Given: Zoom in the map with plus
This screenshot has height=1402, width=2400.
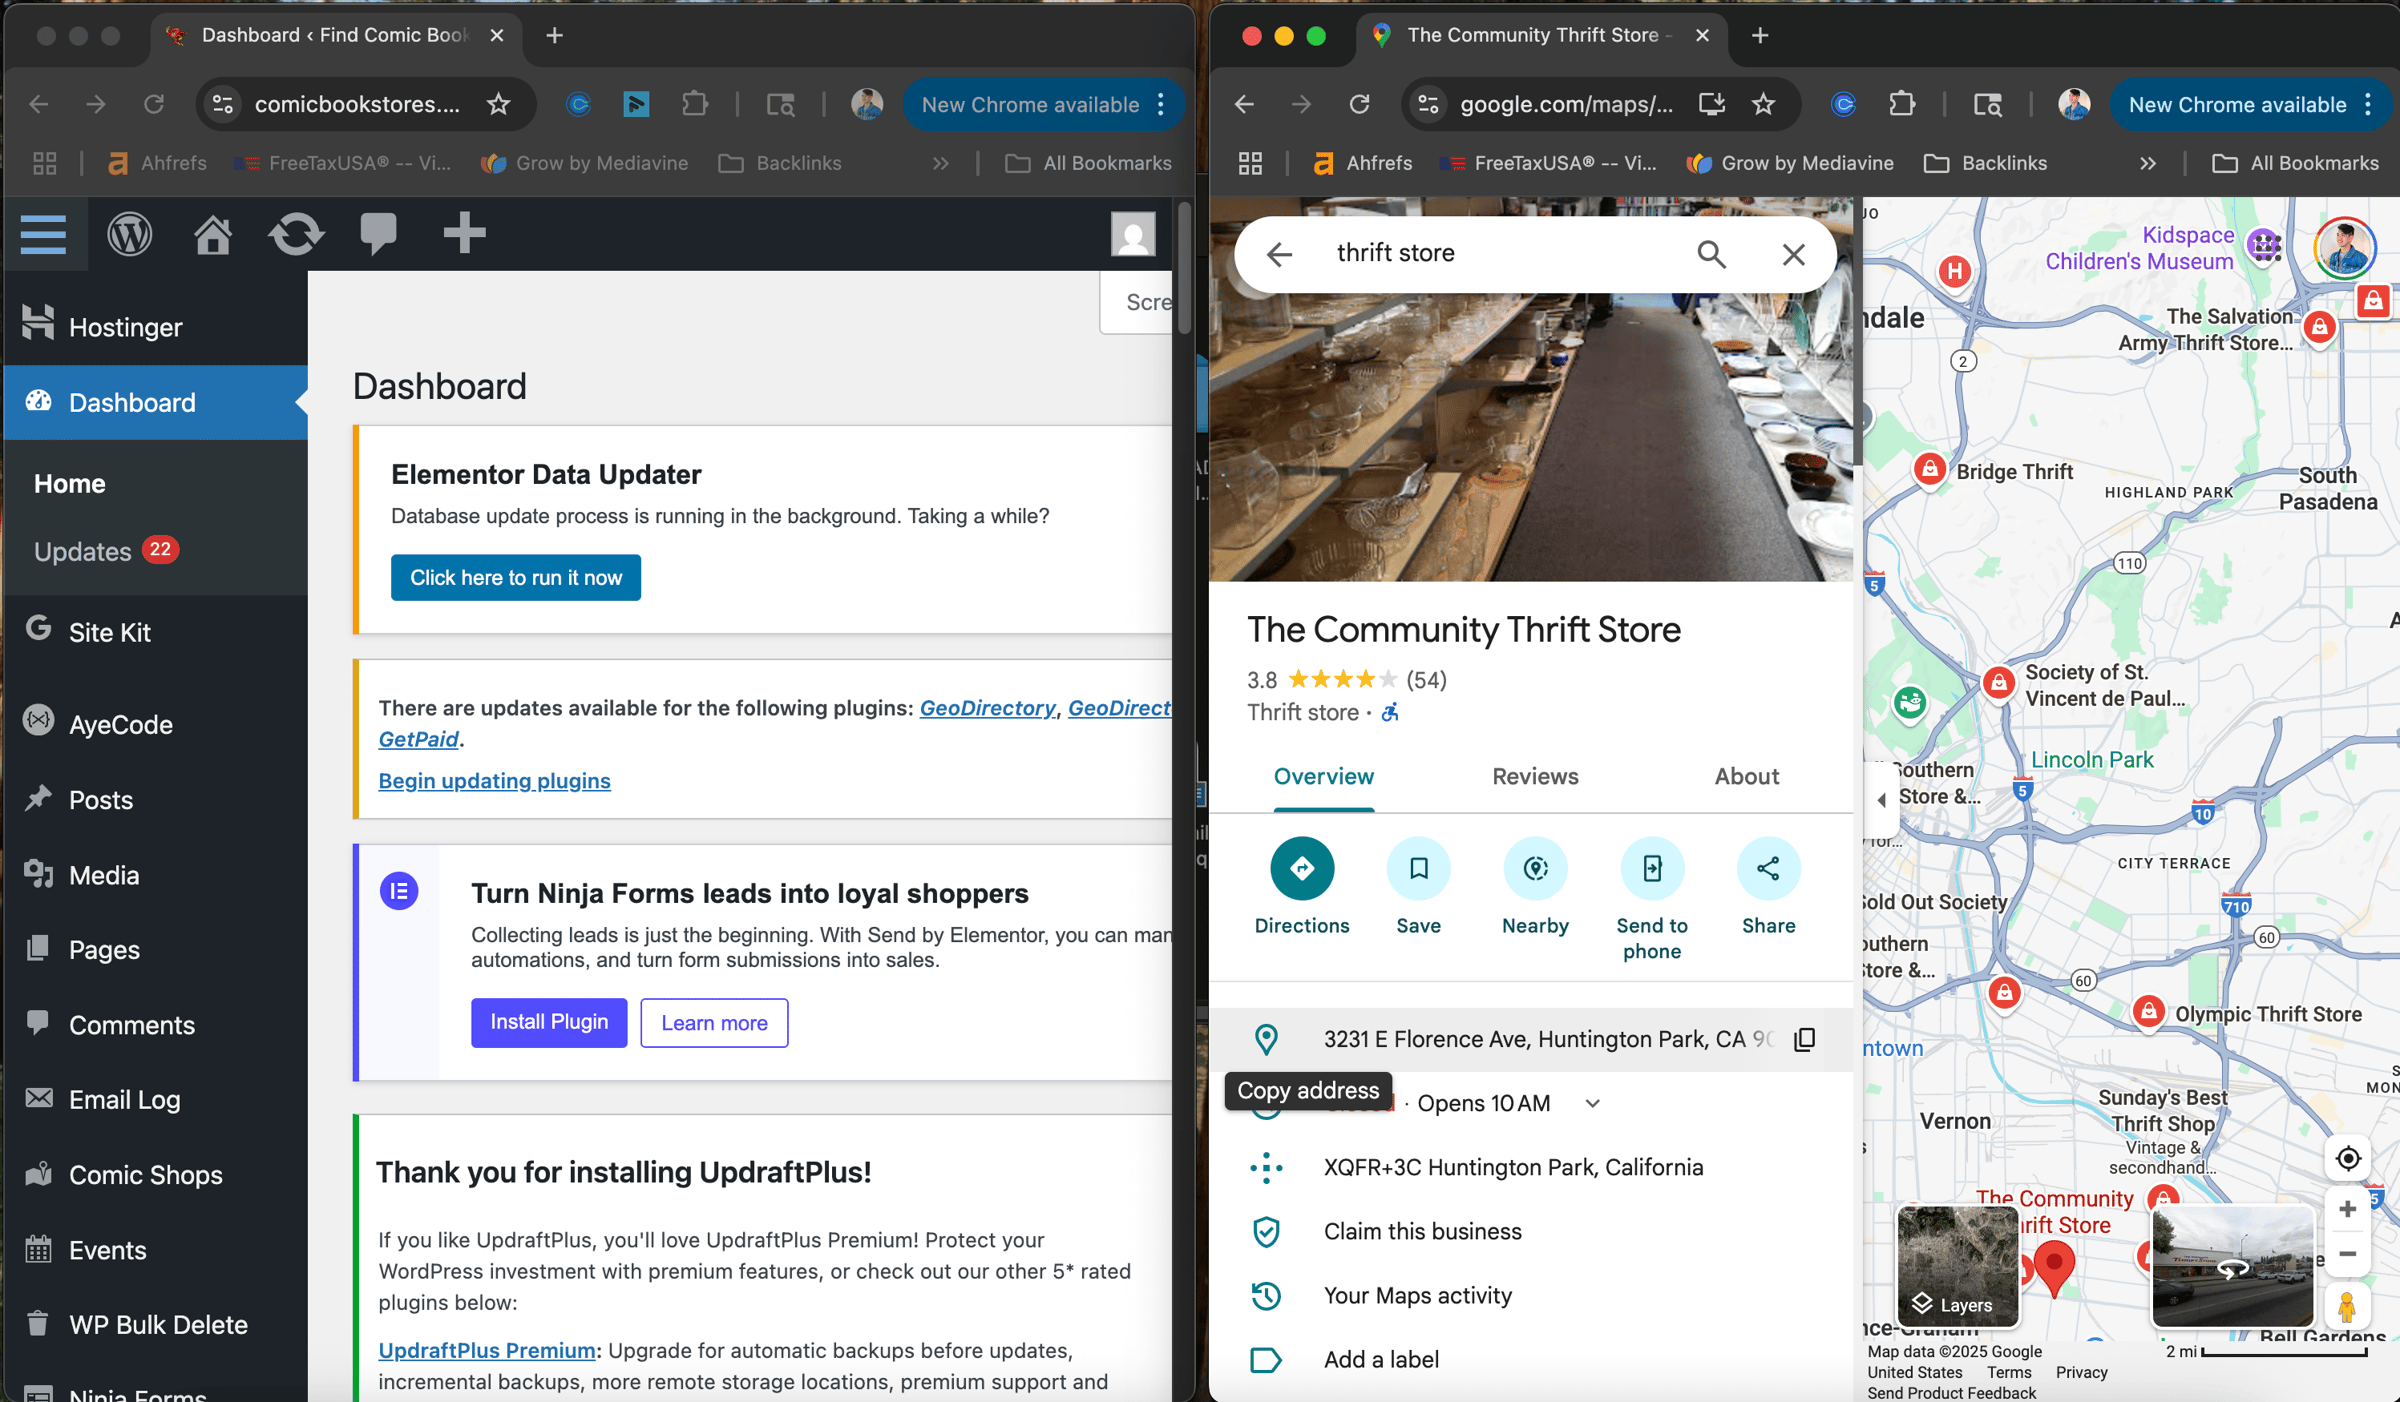Looking at the screenshot, I should [2347, 1208].
